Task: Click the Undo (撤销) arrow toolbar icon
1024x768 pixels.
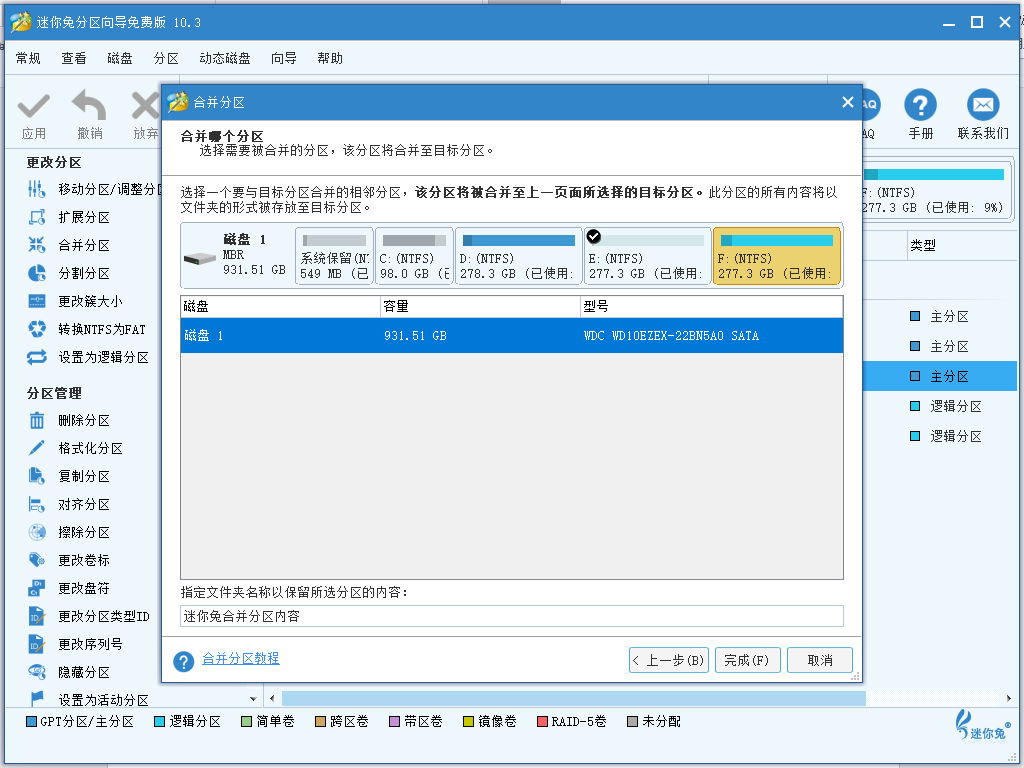Action: [x=89, y=106]
